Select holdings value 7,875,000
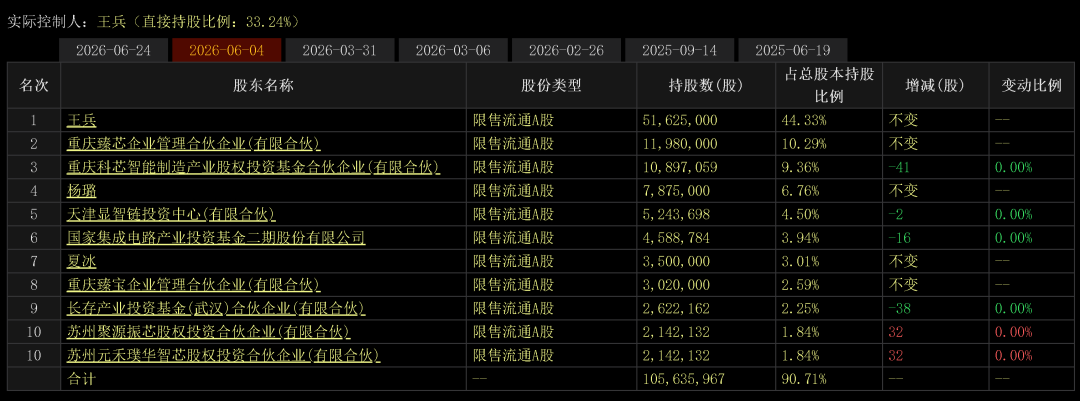 676,191
